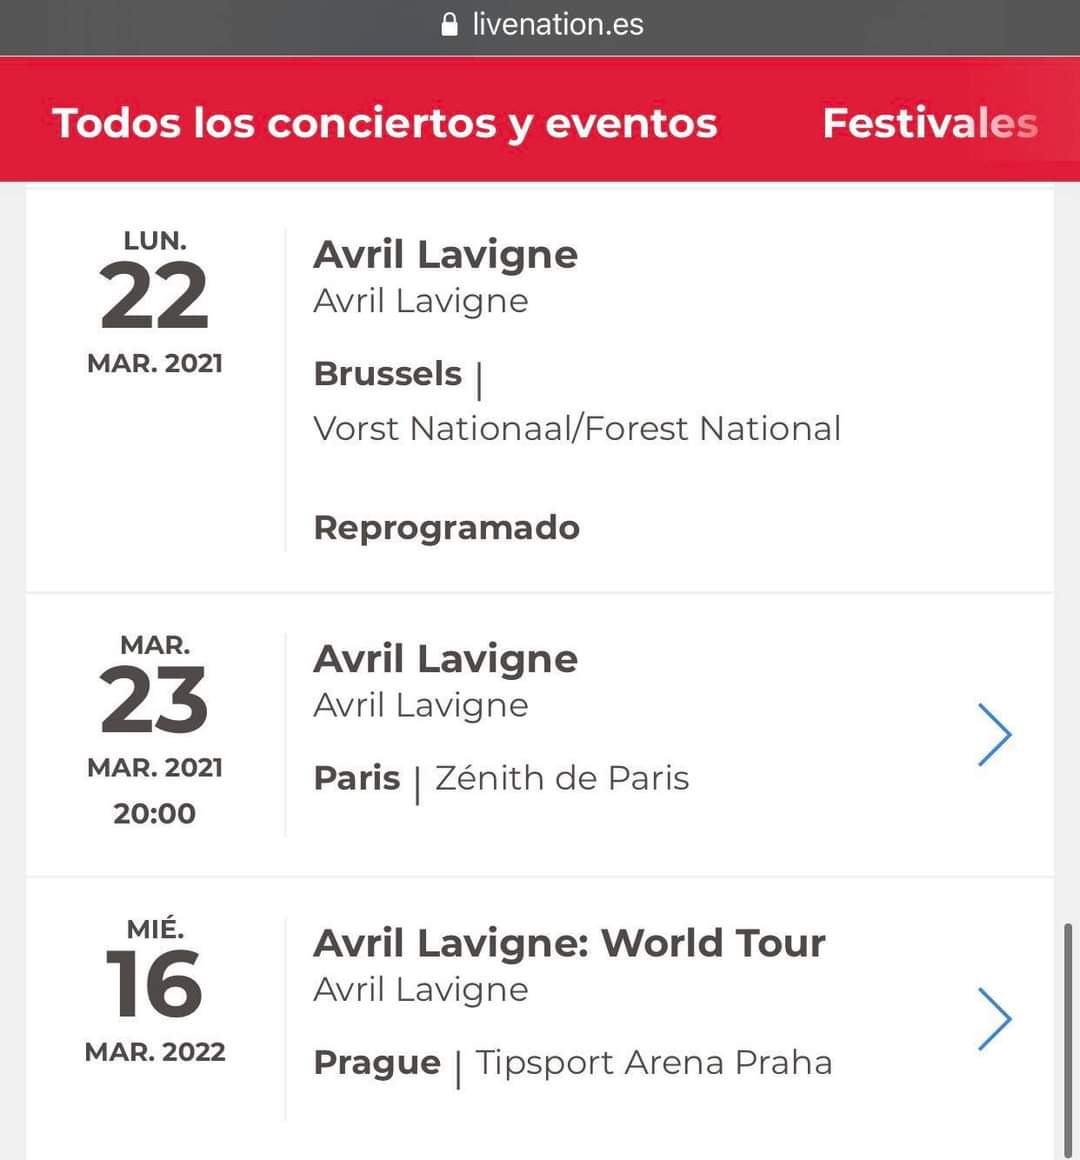Click the padlock icon in address bar
The width and height of the screenshot is (1080, 1160).
(449, 24)
